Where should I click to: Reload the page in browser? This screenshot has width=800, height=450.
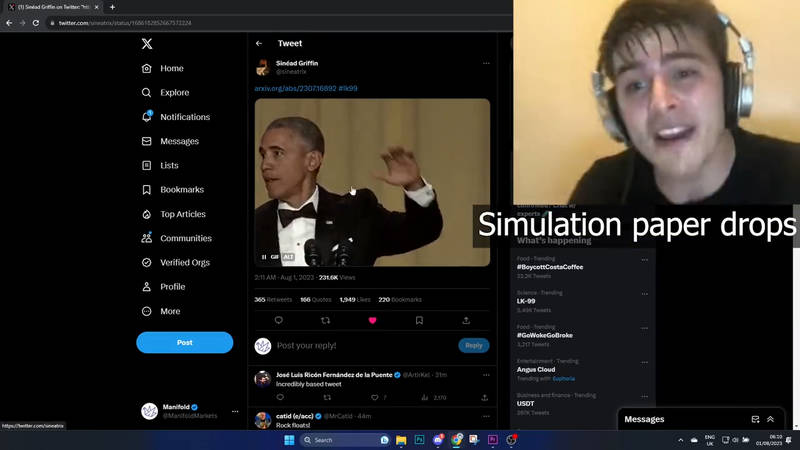tap(36, 23)
